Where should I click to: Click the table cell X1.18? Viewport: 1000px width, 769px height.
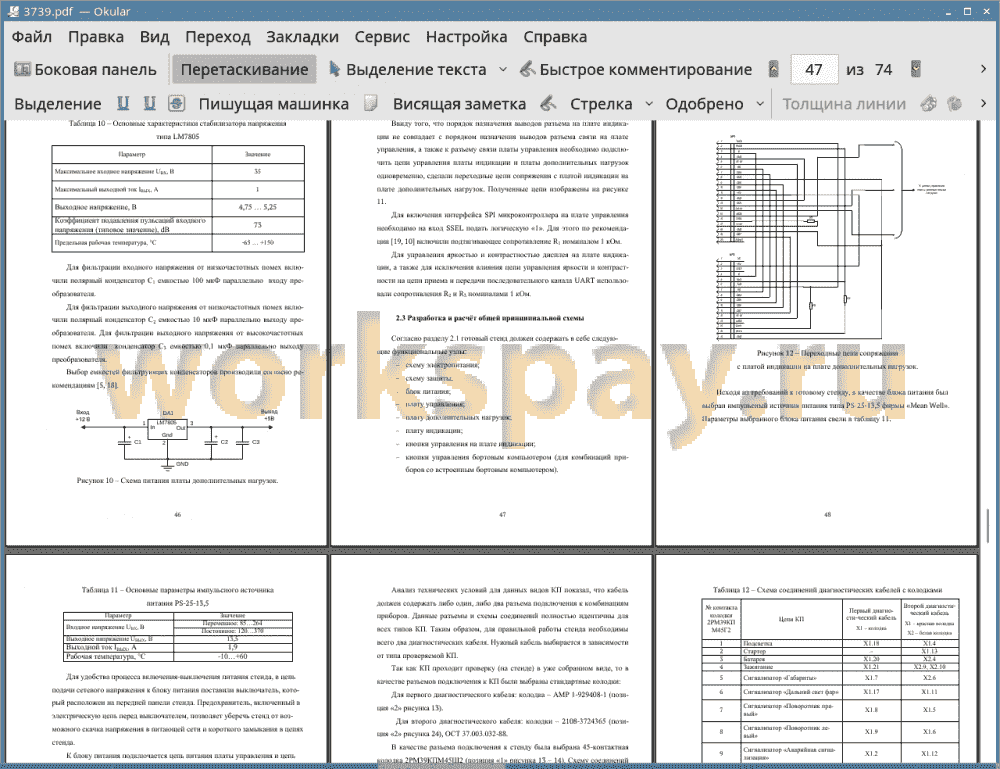pyautogui.click(x=871, y=643)
